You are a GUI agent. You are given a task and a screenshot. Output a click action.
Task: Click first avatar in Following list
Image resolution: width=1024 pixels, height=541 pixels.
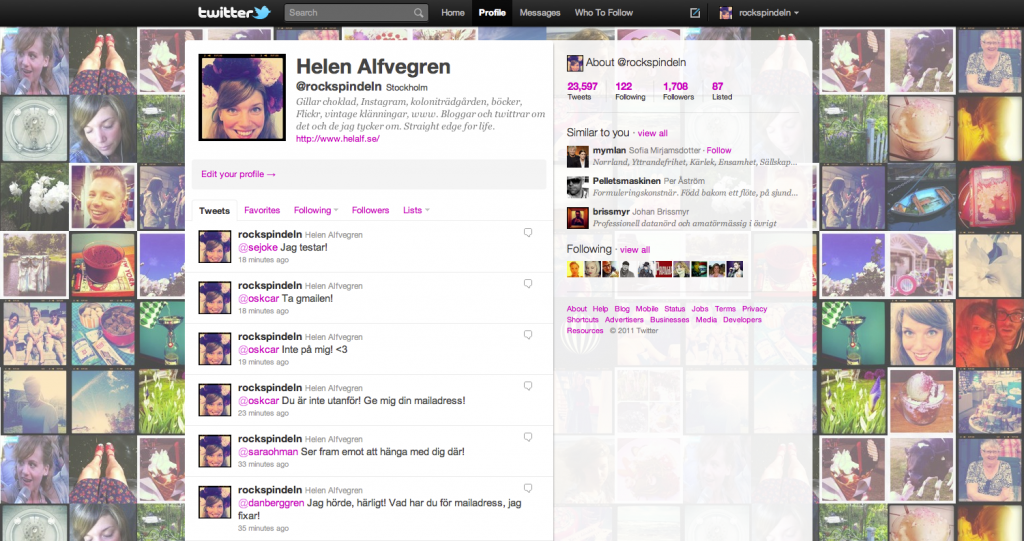pyautogui.click(x=575, y=269)
